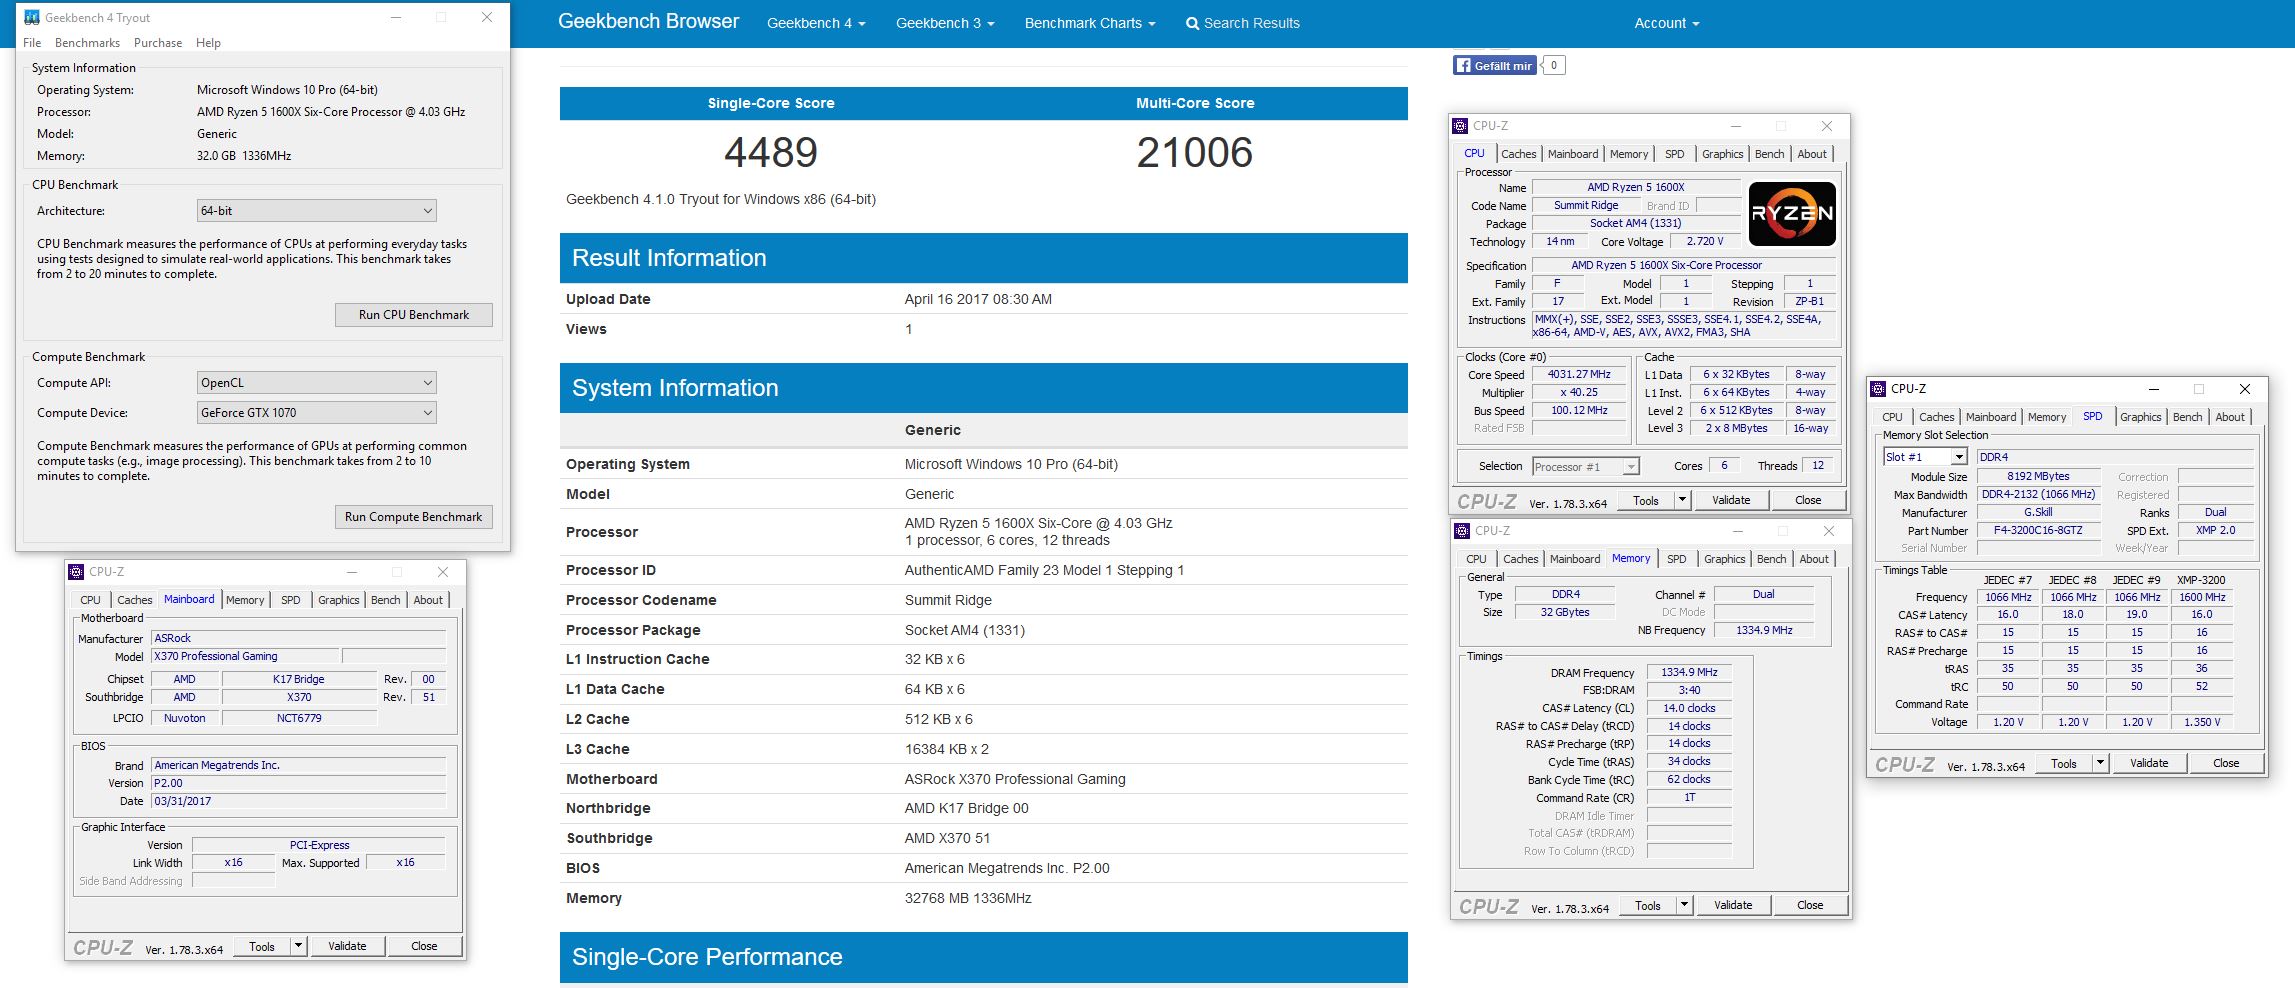Click Run Compute Benchmark button
Screen dimensions: 2295x988
click(x=414, y=517)
